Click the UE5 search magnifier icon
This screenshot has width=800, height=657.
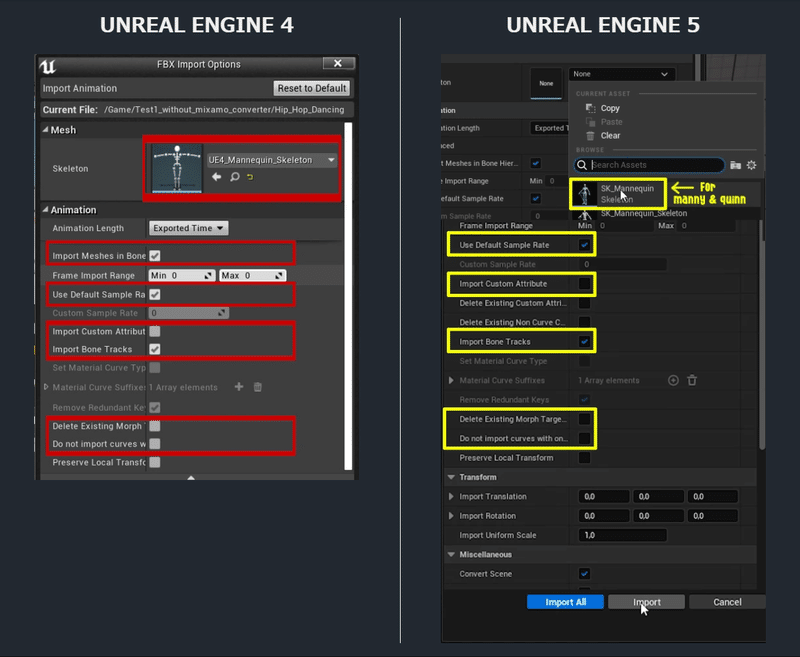[582, 165]
